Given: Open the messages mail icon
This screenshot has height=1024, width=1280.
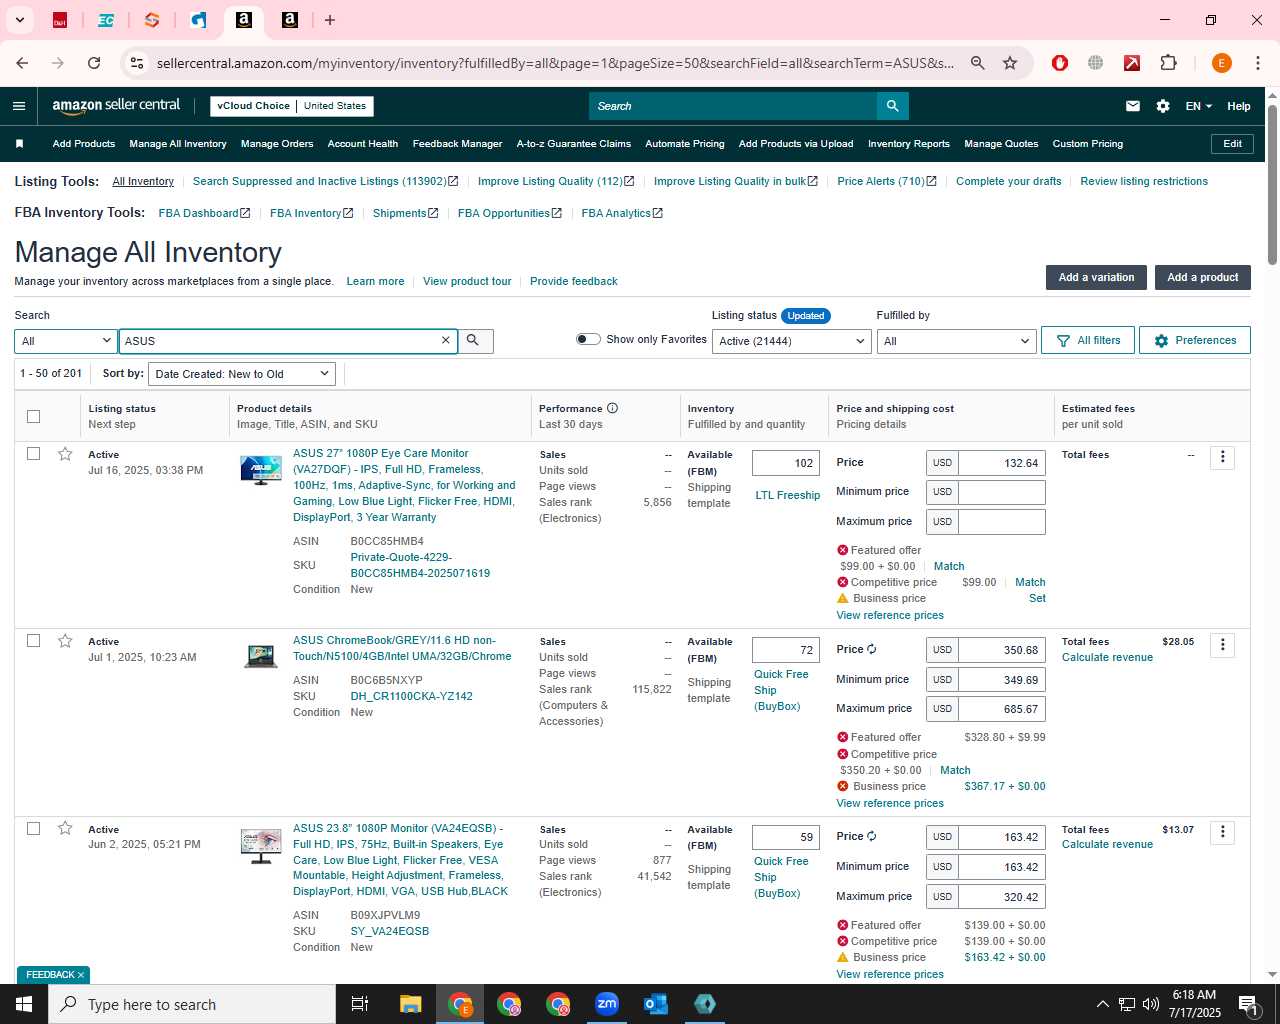Looking at the screenshot, I should (1133, 106).
